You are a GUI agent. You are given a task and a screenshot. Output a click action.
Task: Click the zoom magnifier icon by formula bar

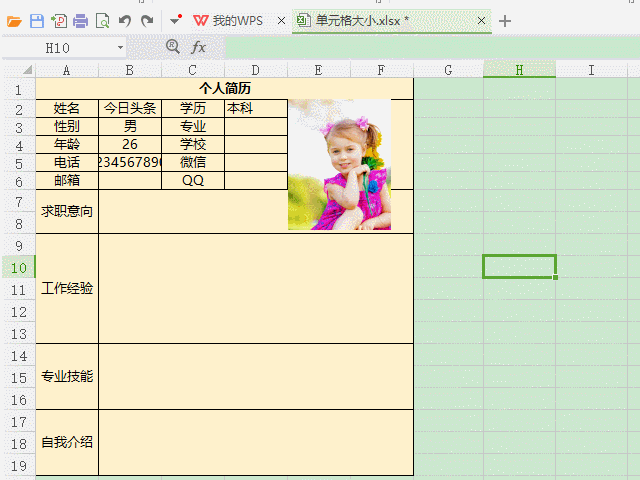(x=173, y=47)
